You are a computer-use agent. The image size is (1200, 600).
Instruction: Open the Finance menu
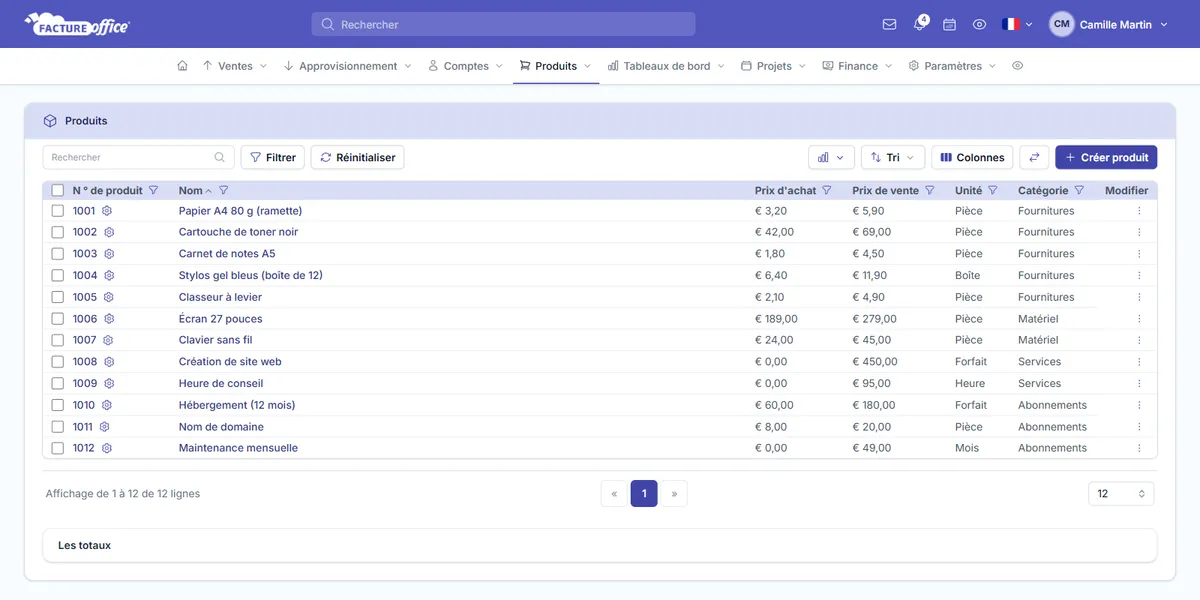pos(858,66)
